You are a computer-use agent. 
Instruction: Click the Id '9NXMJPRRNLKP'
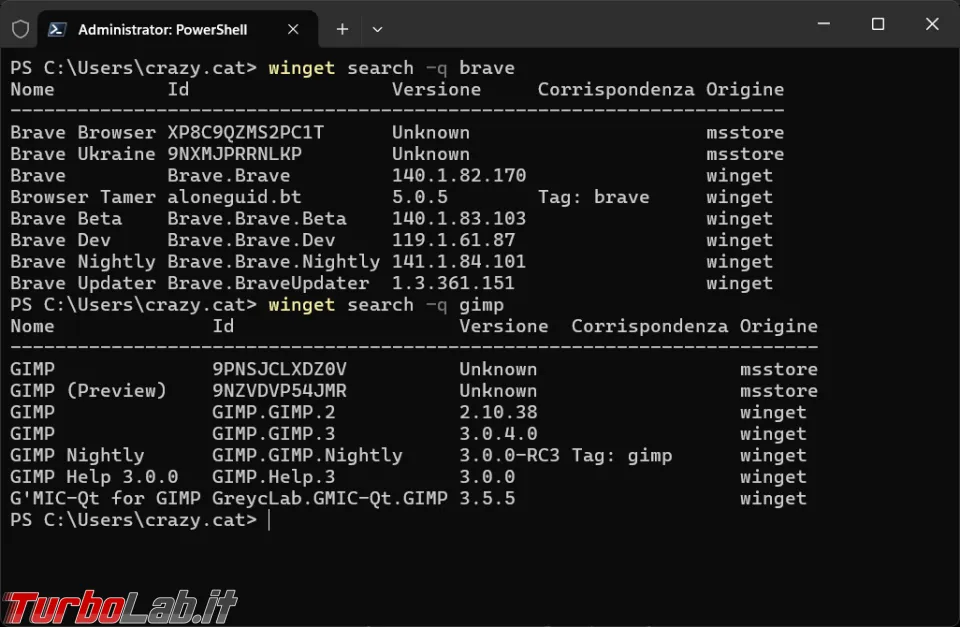(234, 154)
